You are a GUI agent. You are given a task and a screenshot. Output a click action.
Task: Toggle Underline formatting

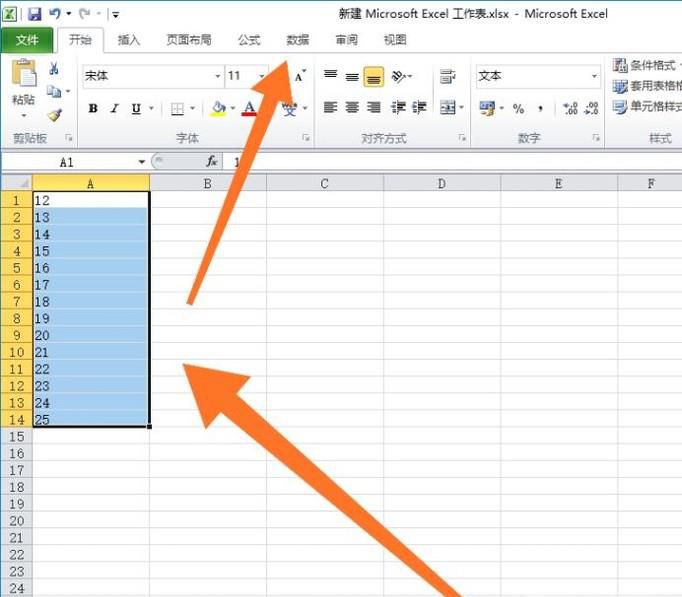135,109
